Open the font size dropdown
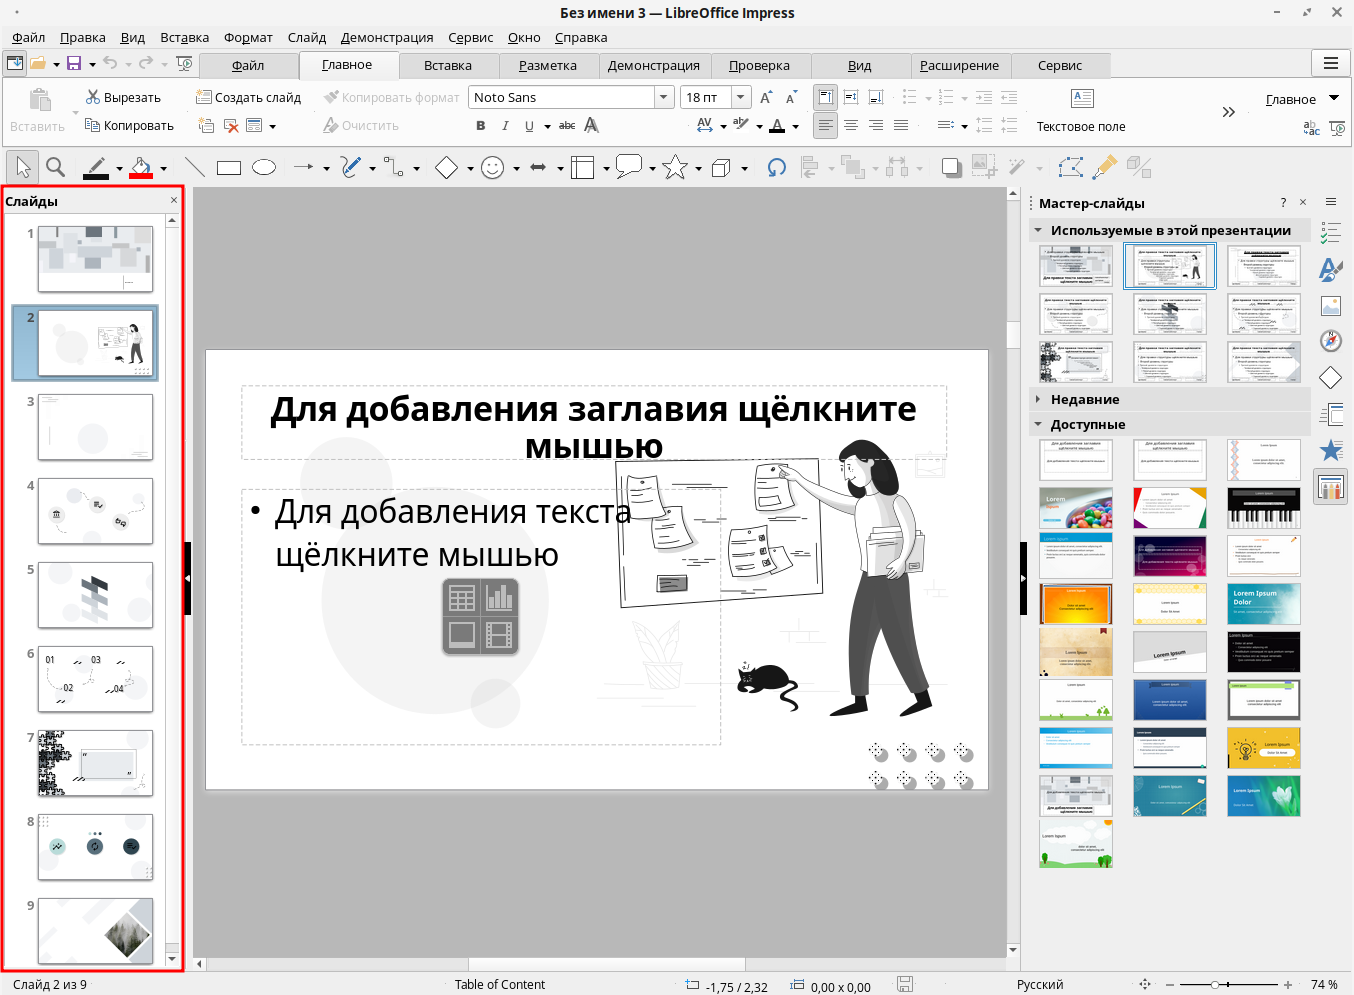Viewport: 1354px width, 995px height. (x=741, y=97)
